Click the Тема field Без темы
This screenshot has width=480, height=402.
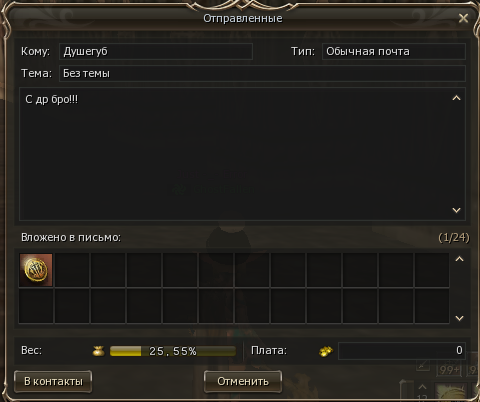point(262,73)
